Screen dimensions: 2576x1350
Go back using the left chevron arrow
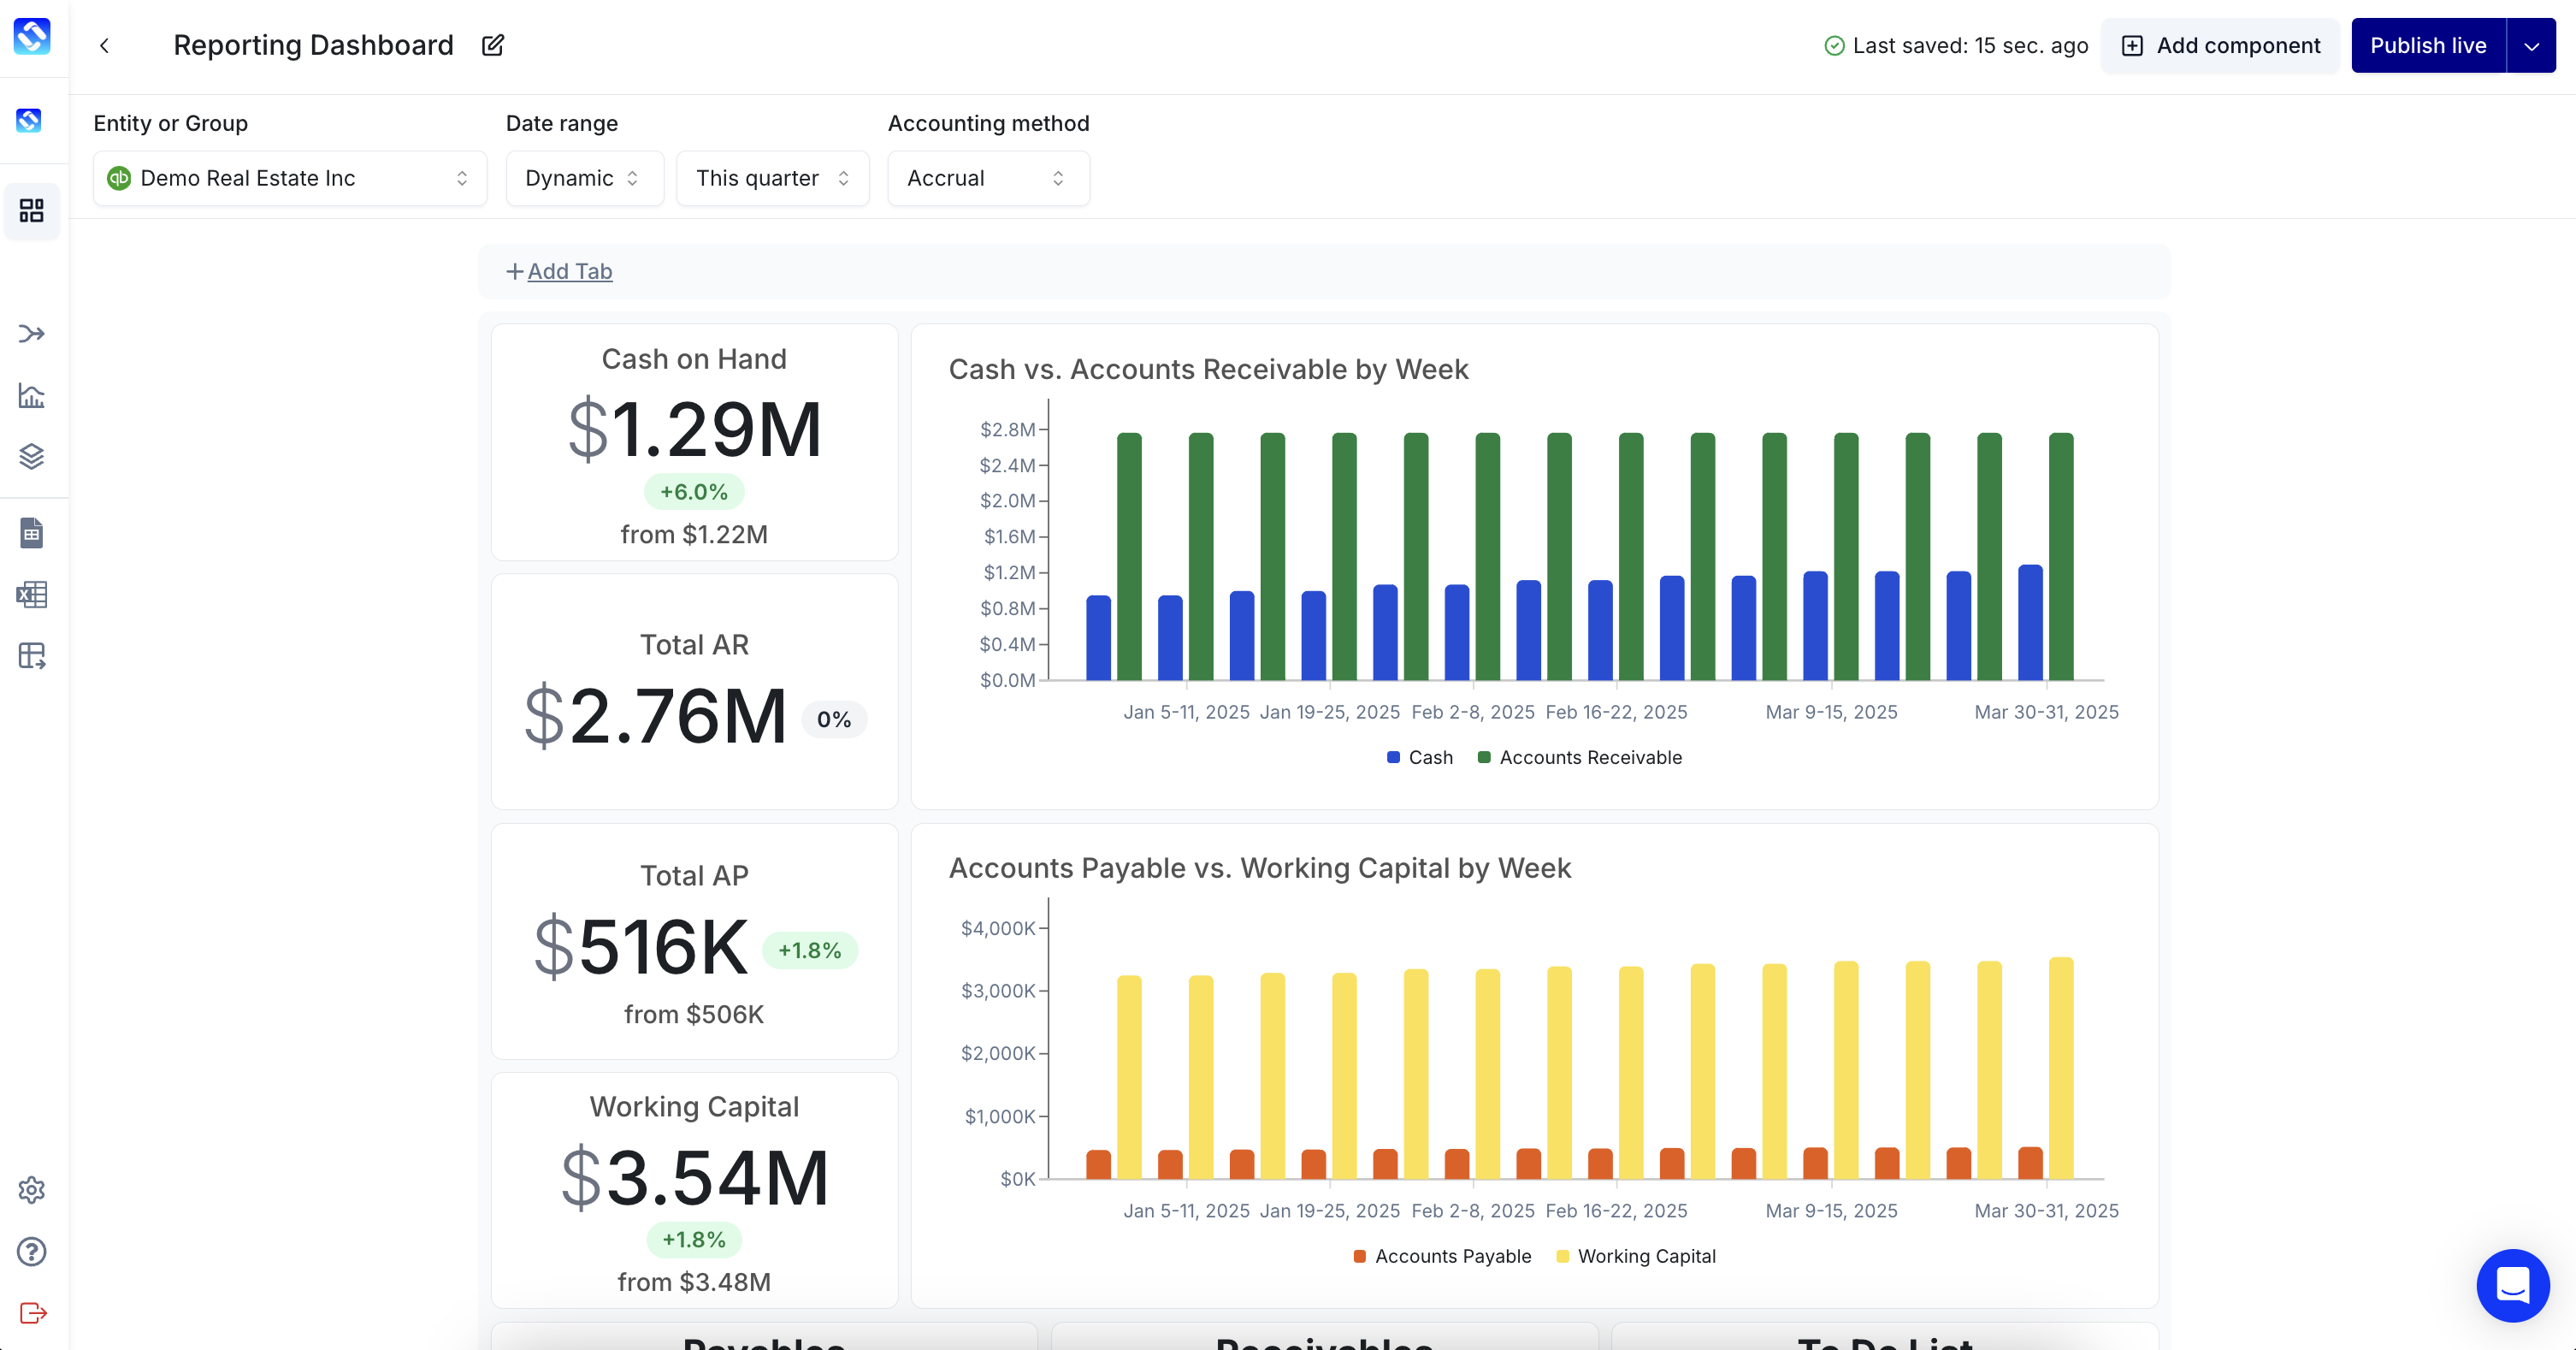104,46
